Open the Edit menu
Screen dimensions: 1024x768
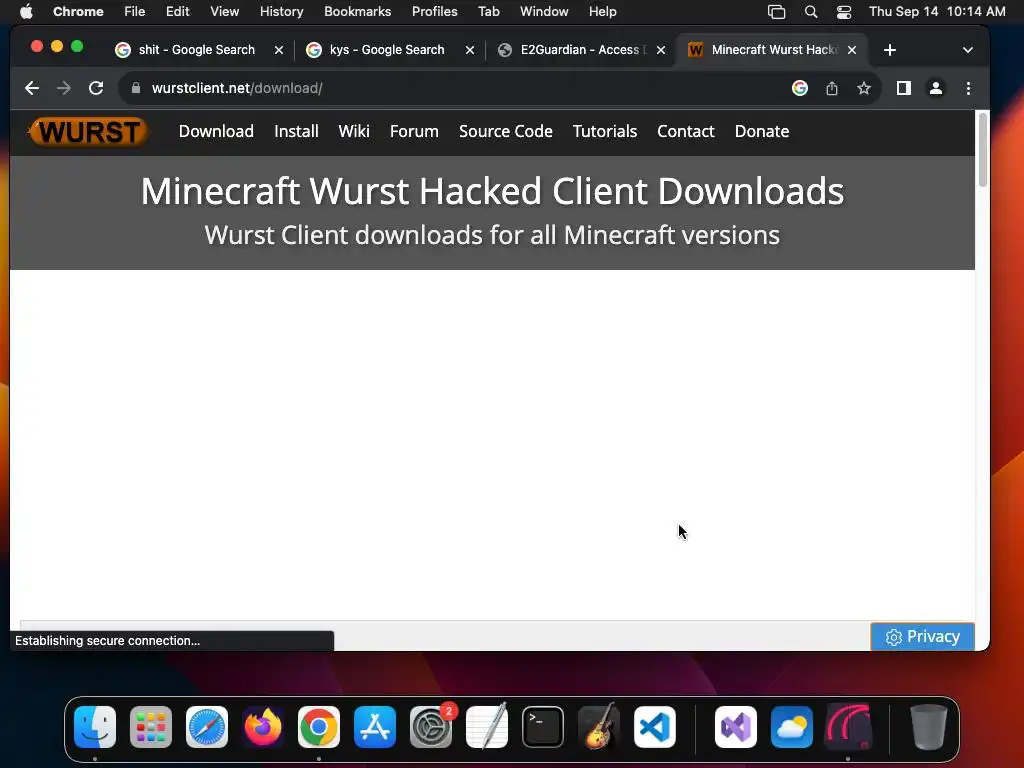(x=177, y=12)
